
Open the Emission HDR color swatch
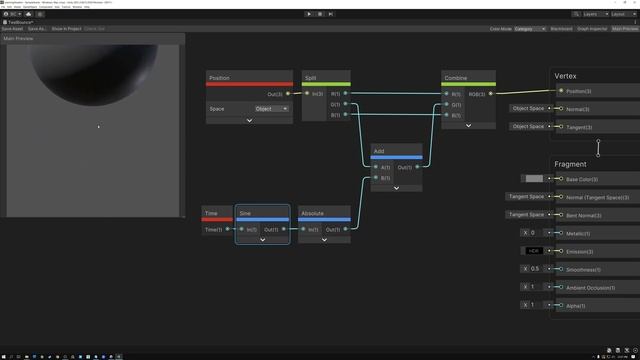534,251
